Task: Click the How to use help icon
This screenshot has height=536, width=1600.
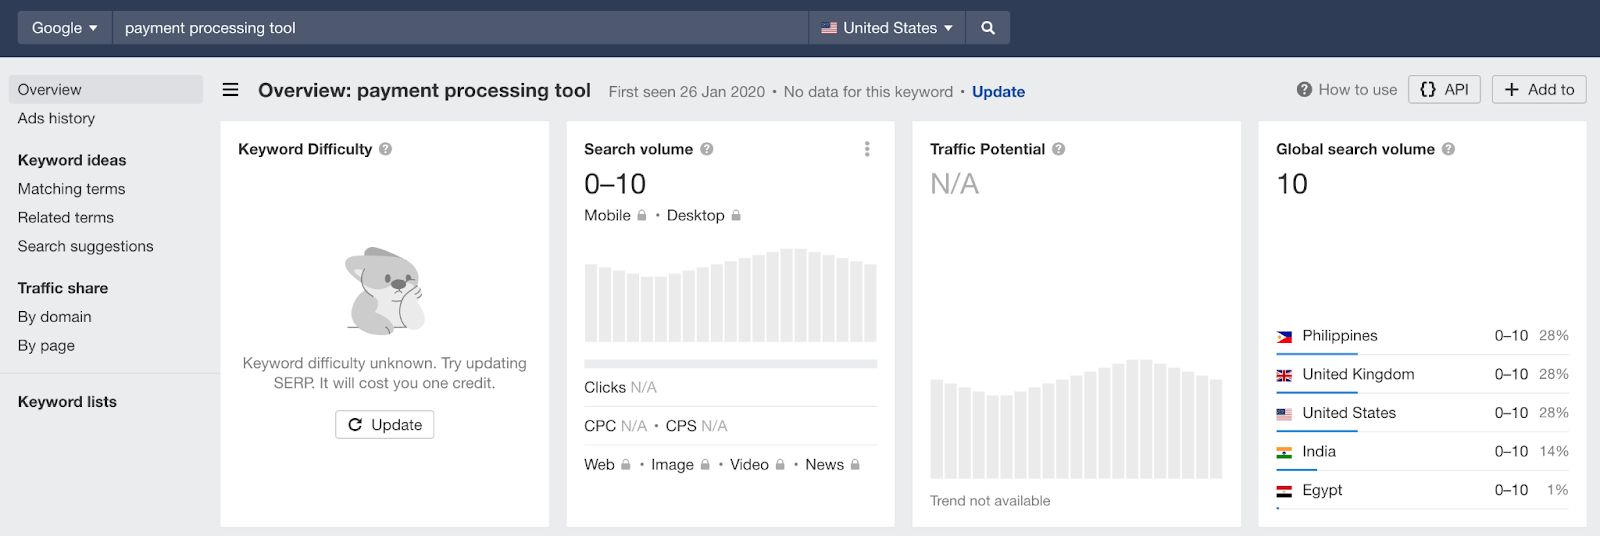Action: tap(1304, 90)
